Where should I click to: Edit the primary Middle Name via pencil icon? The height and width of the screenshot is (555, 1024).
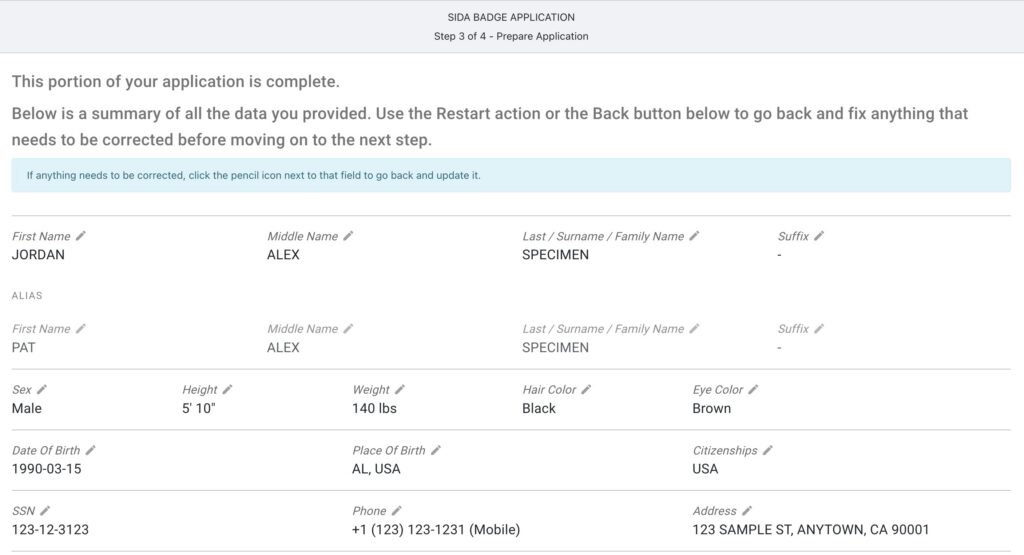pyautogui.click(x=348, y=236)
